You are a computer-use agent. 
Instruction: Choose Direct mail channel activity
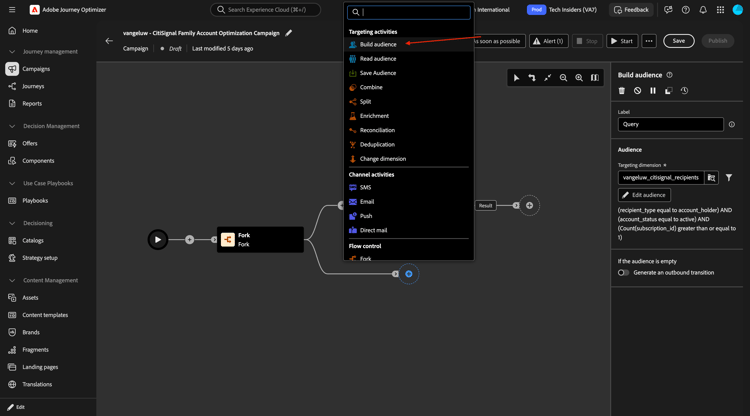point(408,230)
